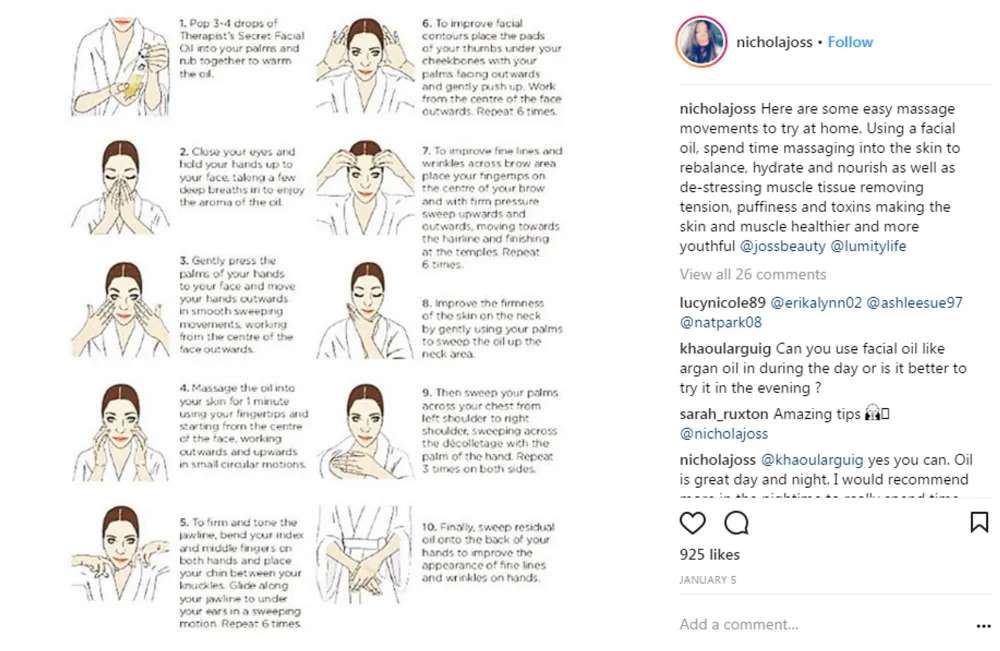
Task: Visit lucynicole89 commenter profile
Action: [723, 303]
